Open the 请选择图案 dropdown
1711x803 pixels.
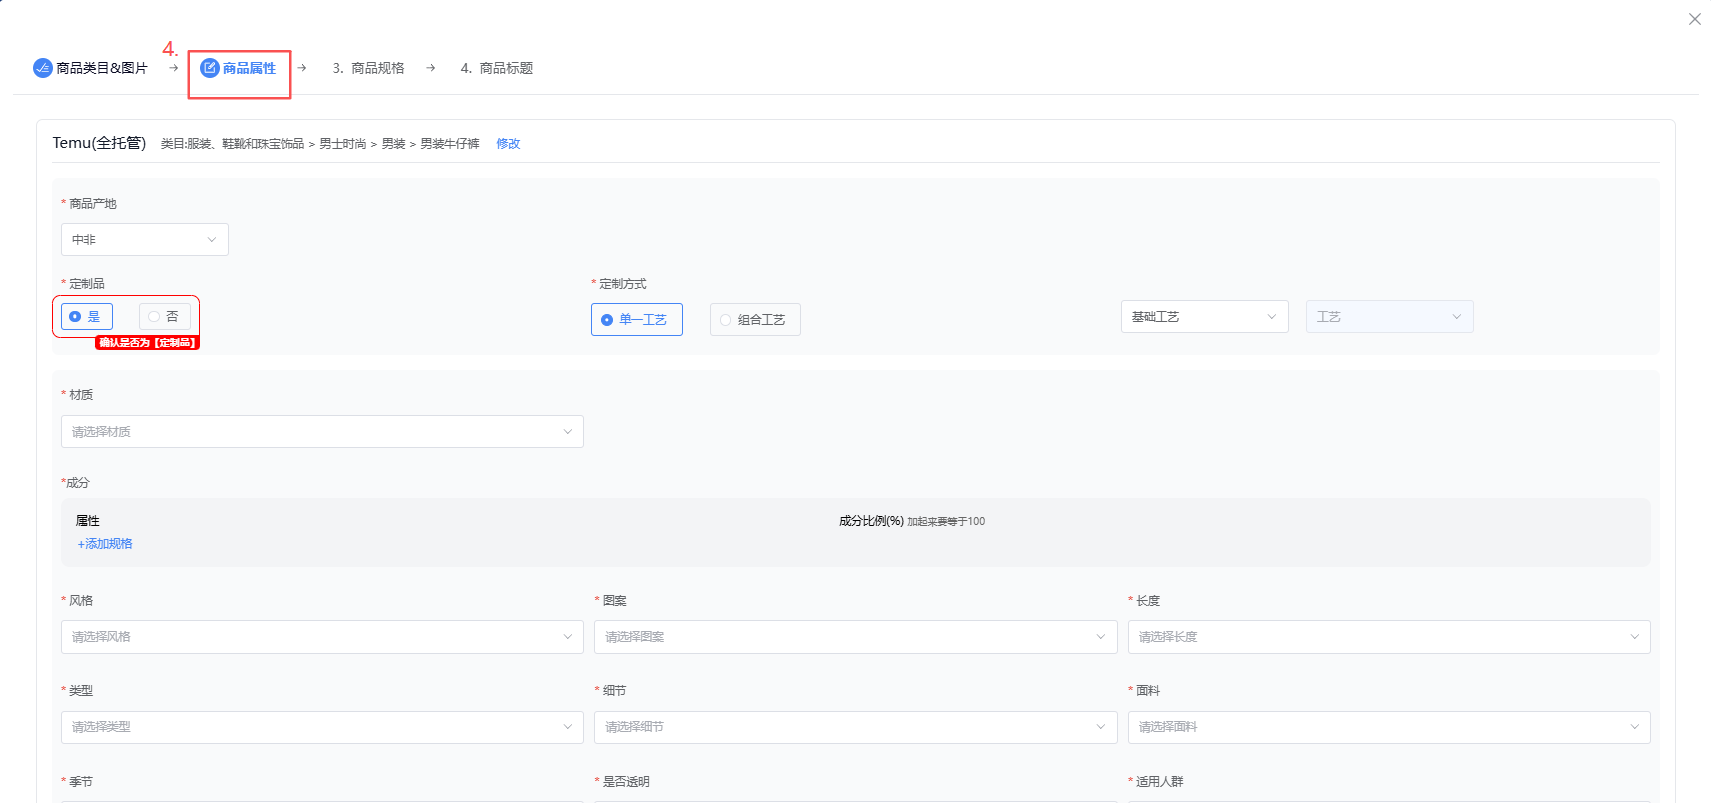point(855,637)
